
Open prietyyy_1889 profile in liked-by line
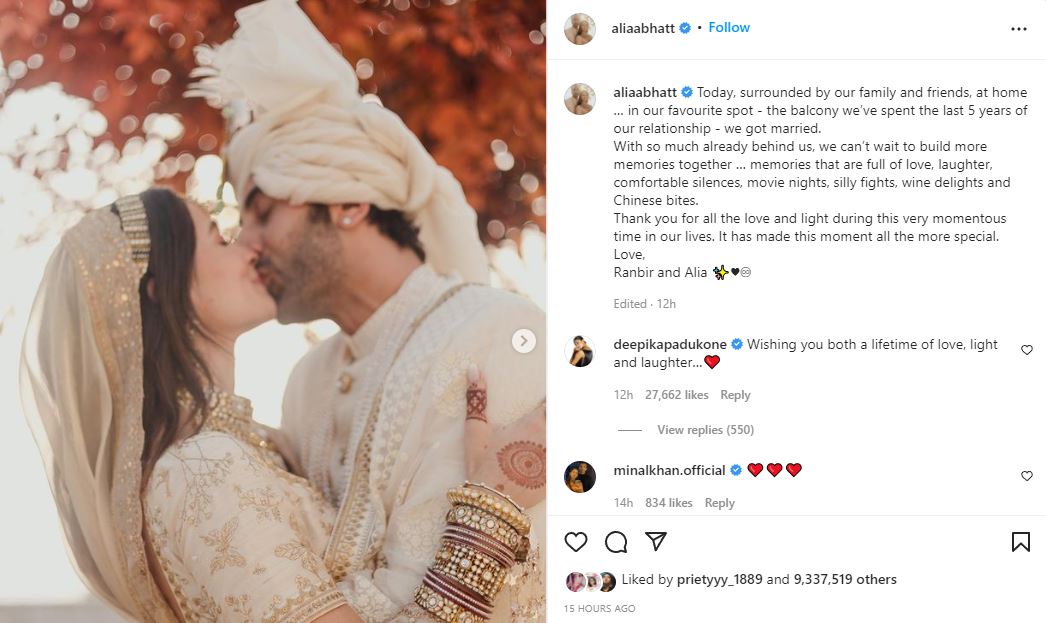coord(719,580)
